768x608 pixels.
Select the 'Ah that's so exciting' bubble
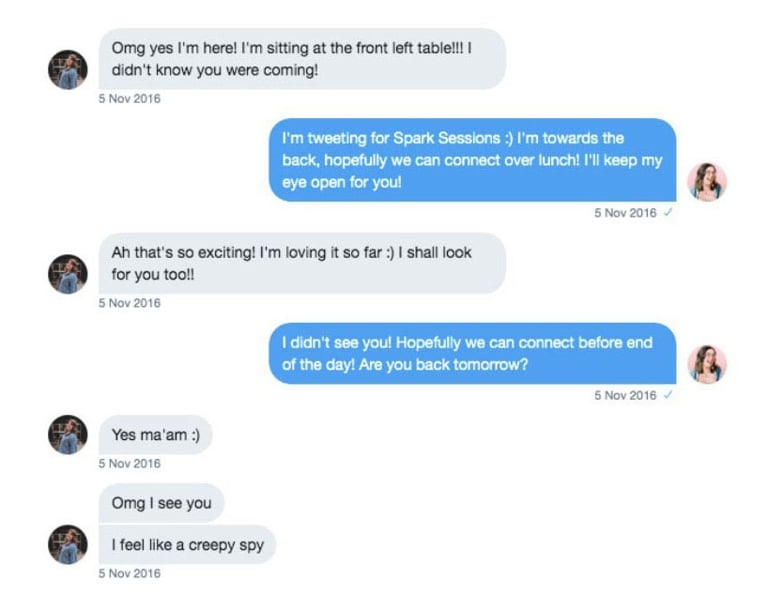(x=302, y=263)
